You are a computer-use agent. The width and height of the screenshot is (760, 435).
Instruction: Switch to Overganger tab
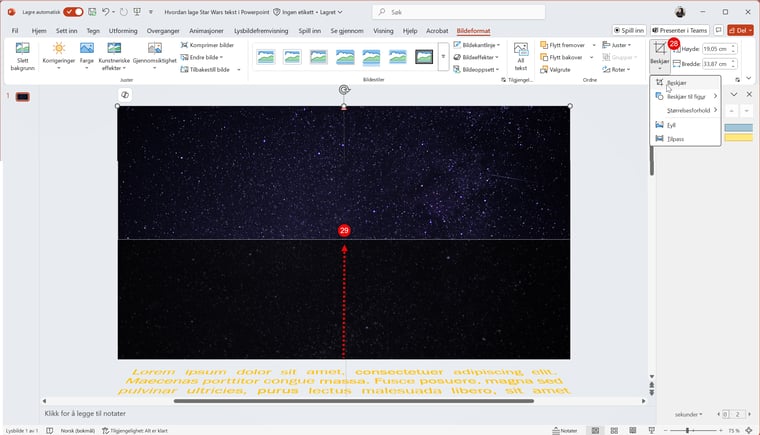[163, 31]
